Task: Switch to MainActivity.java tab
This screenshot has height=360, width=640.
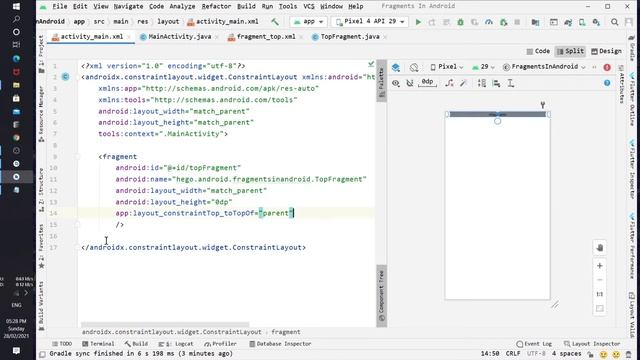Action: click(x=180, y=37)
